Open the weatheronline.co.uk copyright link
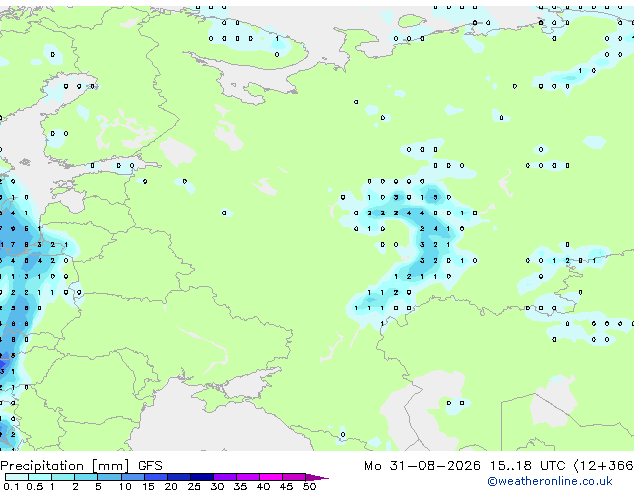This screenshot has width=634, height=490. coord(550,481)
